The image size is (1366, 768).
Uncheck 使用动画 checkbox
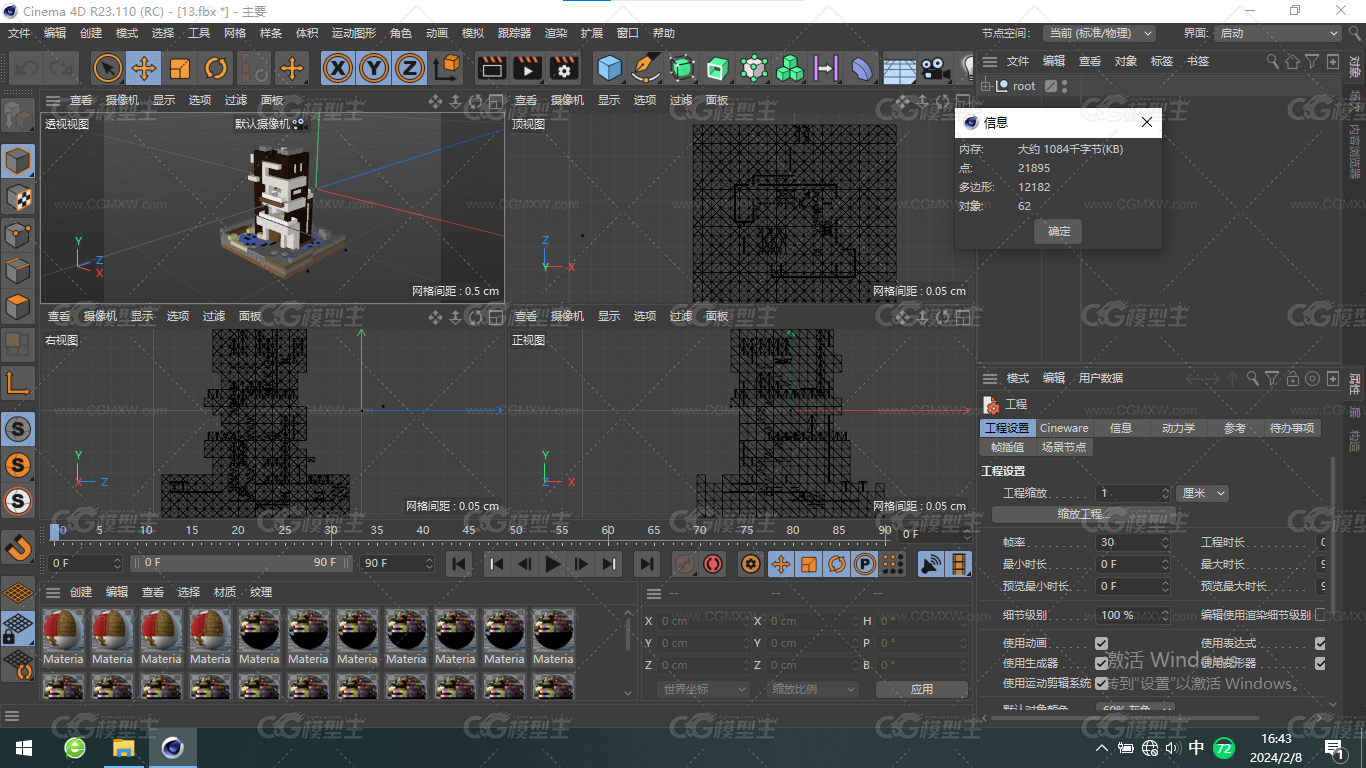(1101, 643)
